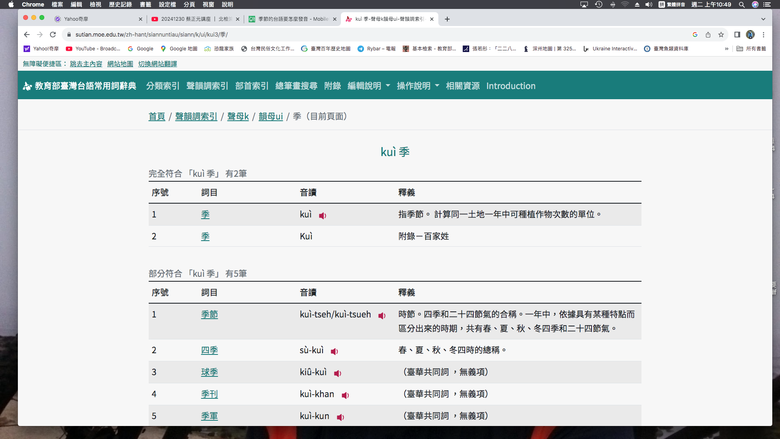Open the Siri icon in menu bar
Screen dimensions: 780x439
click(755, 4)
